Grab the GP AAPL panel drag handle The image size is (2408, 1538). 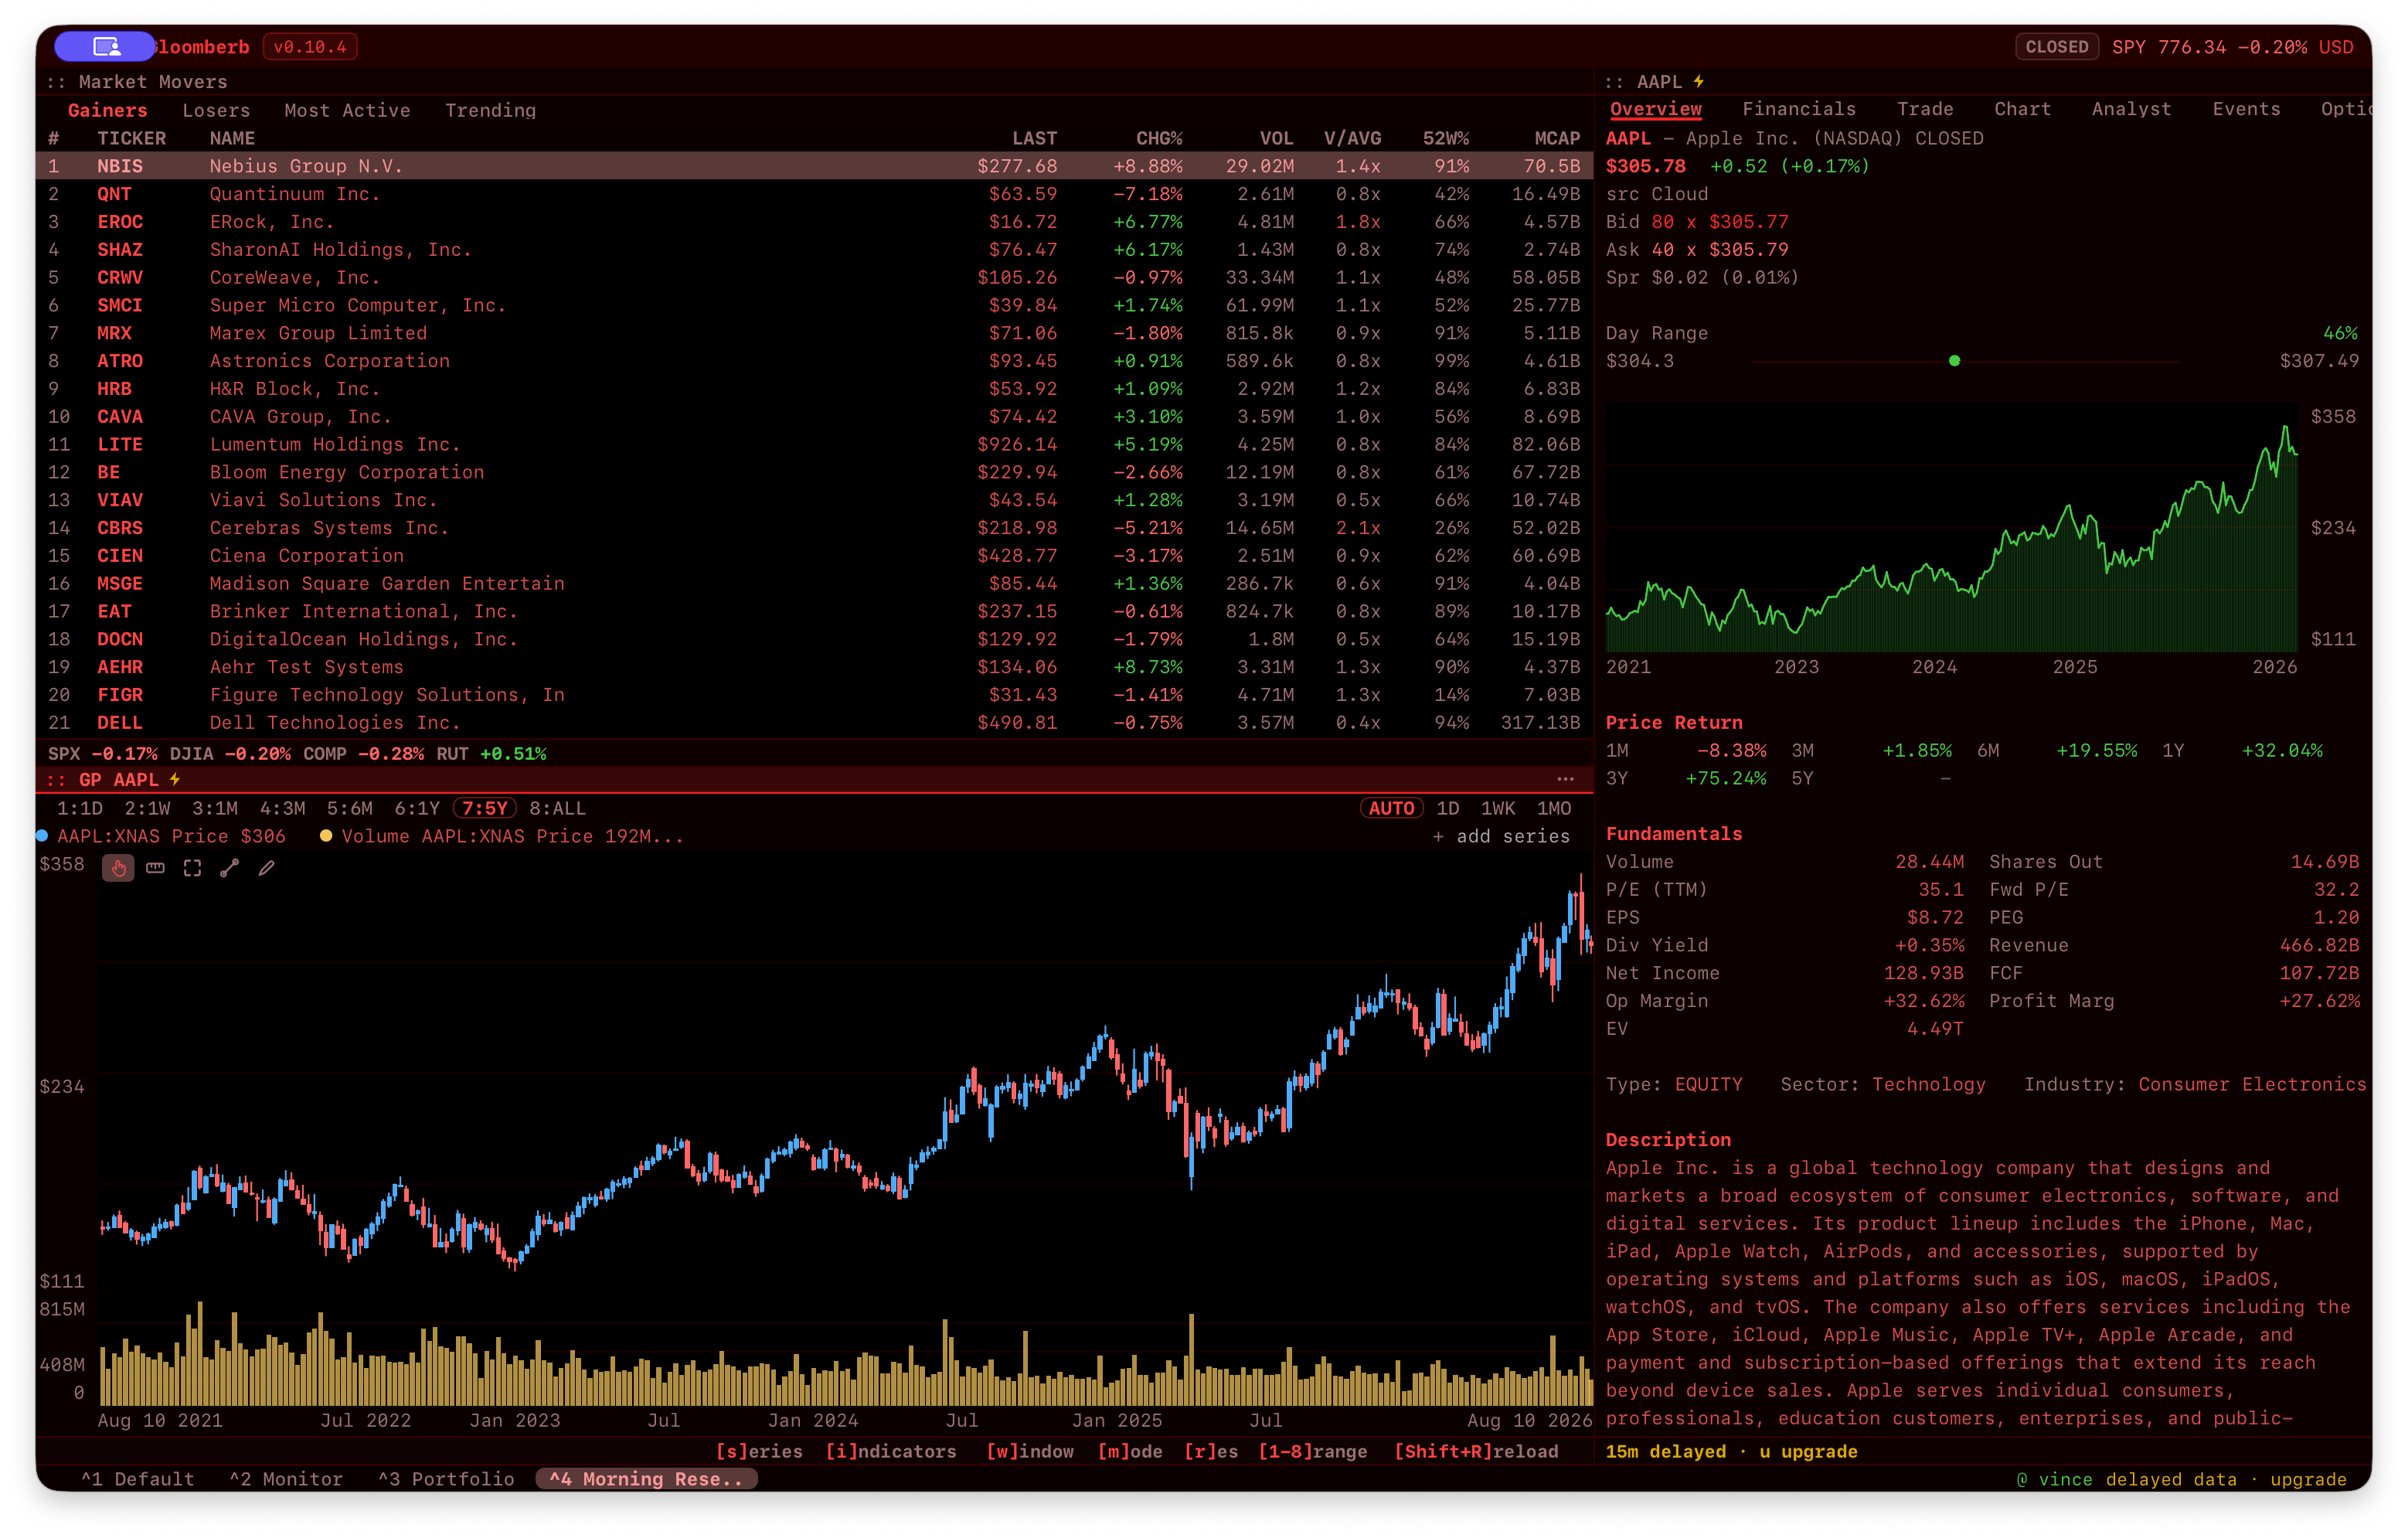(x=56, y=779)
